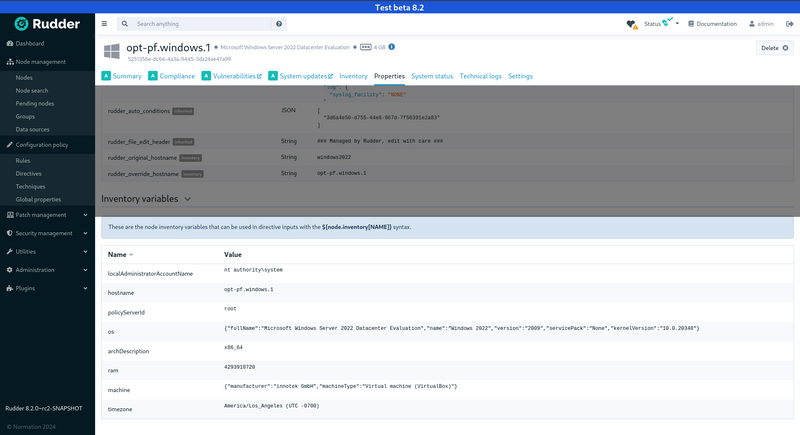Switch to the Summary tab
Screen dimensions: 800x435
tap(121, 76)
